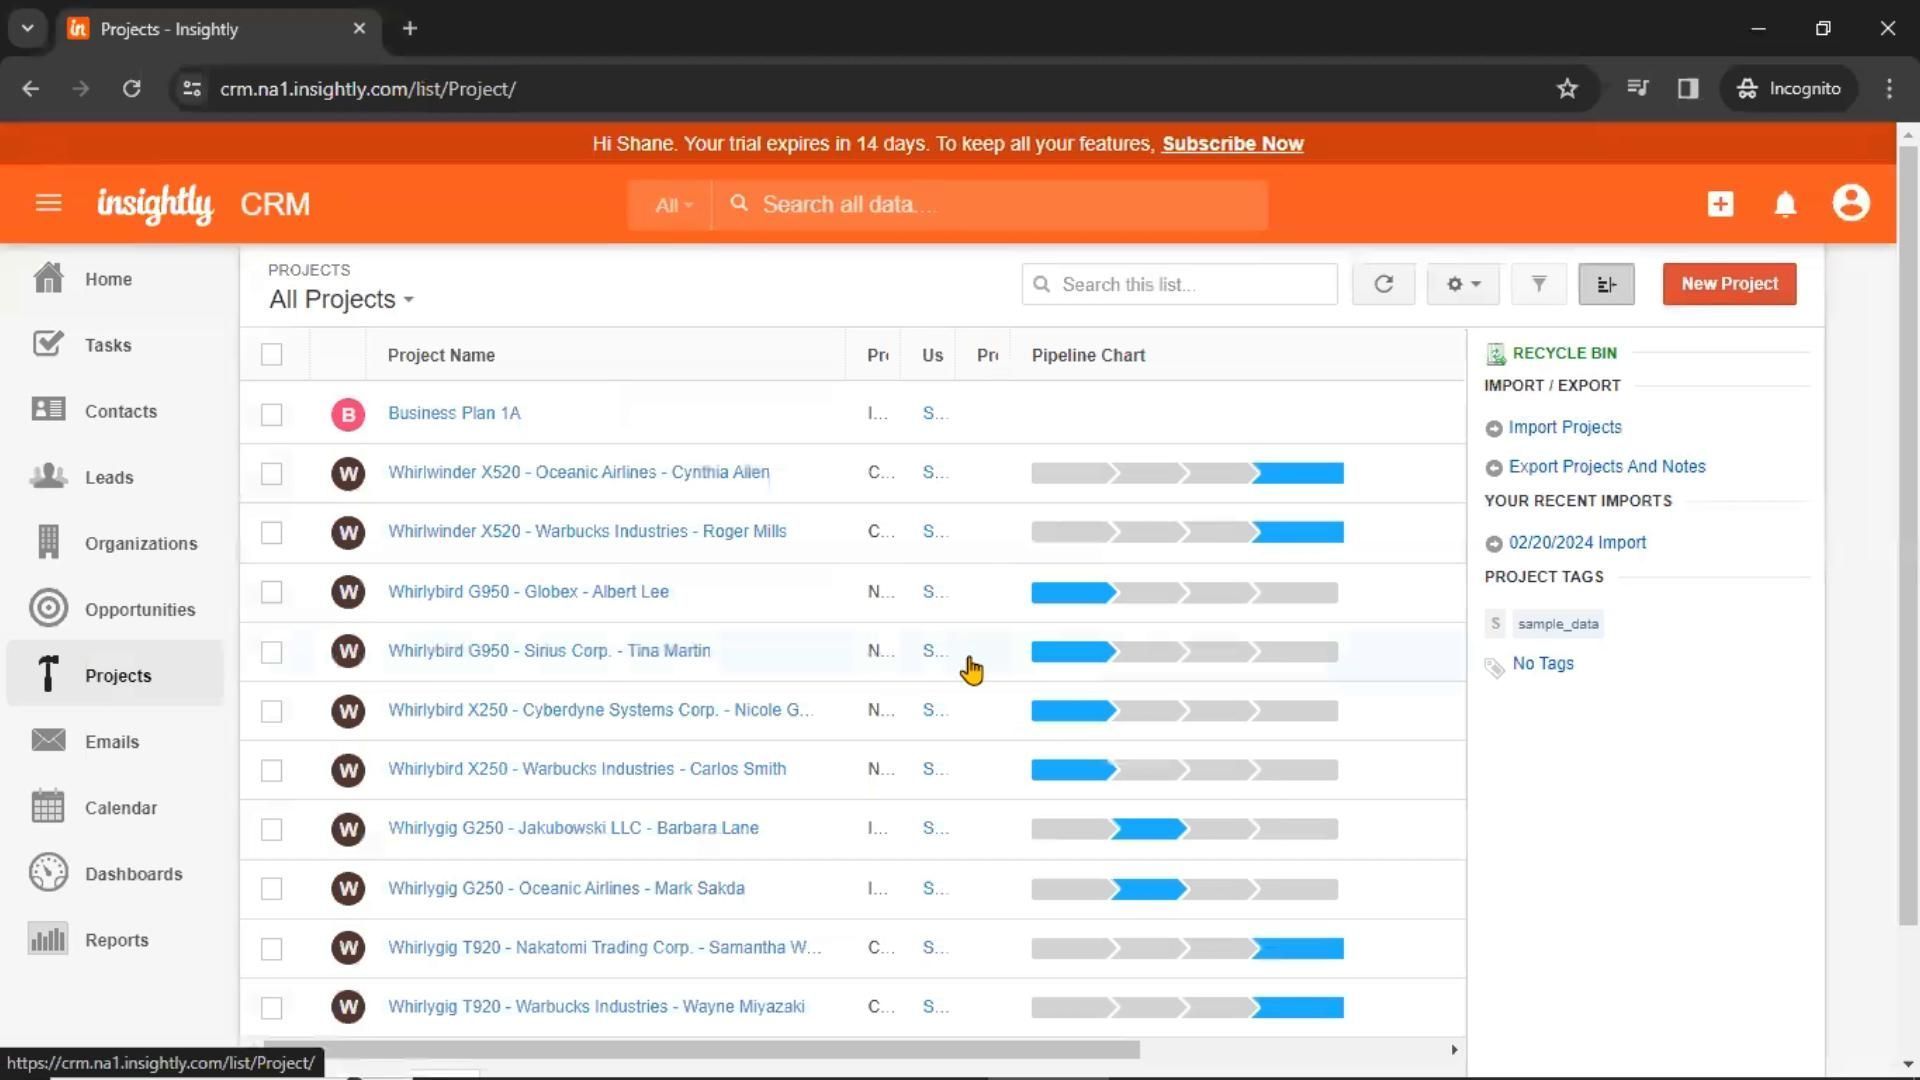Go to Opportunities in the sidebar
1920x1080 pixels.
click(139, 610)
